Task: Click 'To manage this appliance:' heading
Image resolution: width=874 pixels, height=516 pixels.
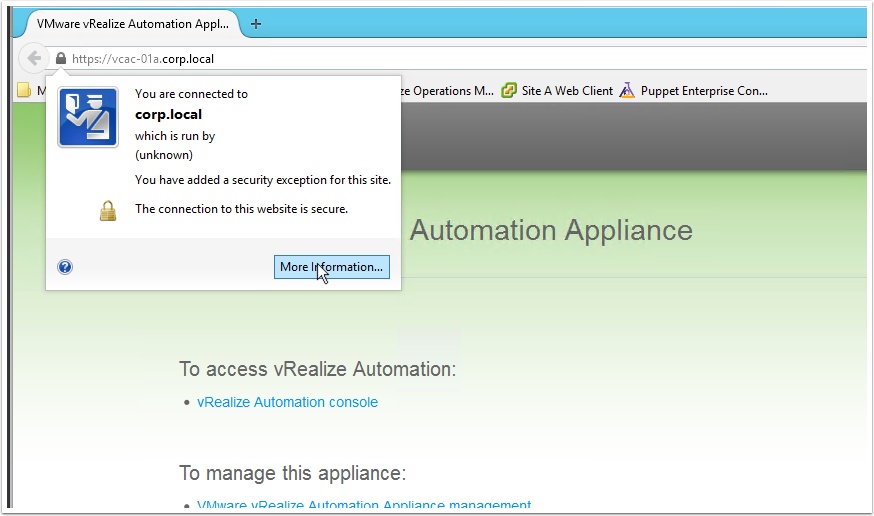Action: (x=293, y=473)
